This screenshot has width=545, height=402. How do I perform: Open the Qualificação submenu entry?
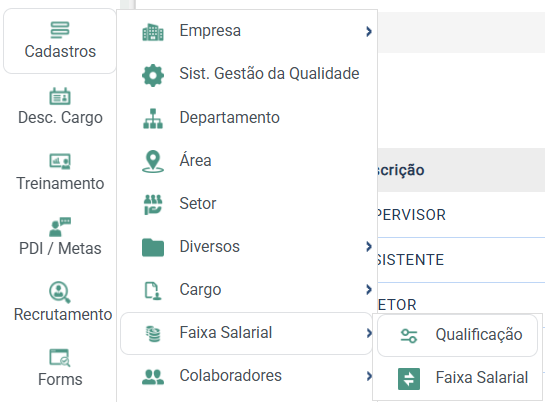457,335
